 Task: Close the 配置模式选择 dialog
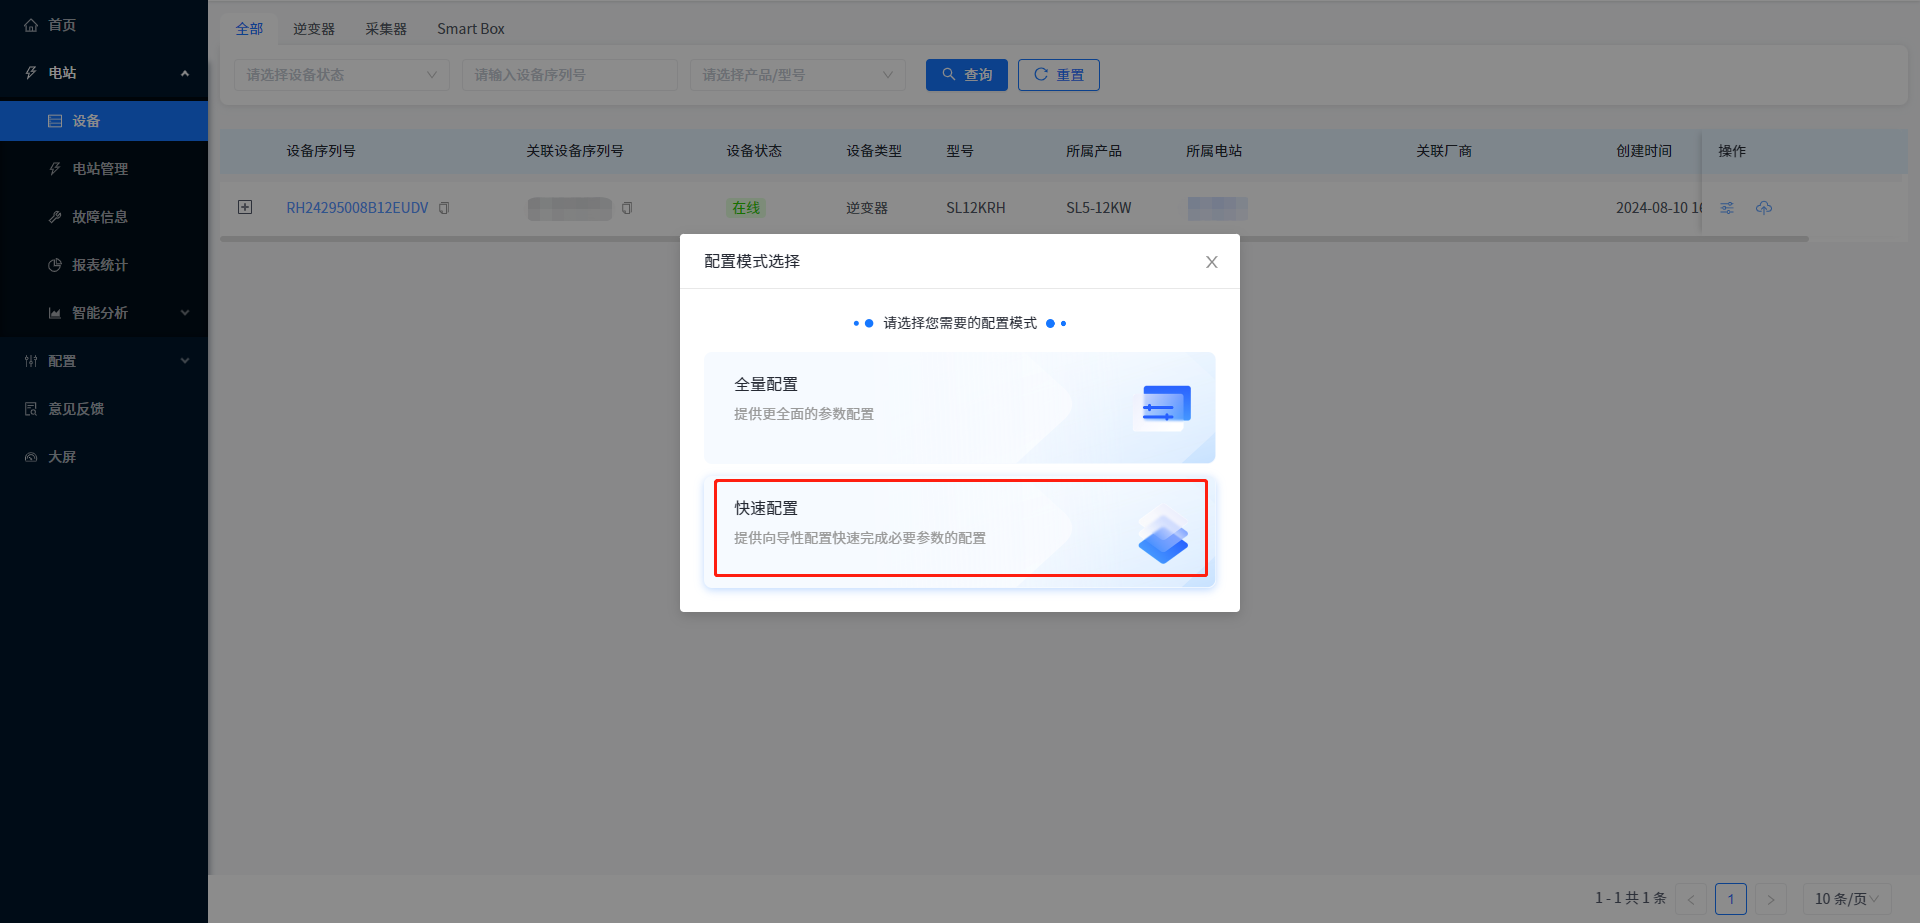point(1211,262)
